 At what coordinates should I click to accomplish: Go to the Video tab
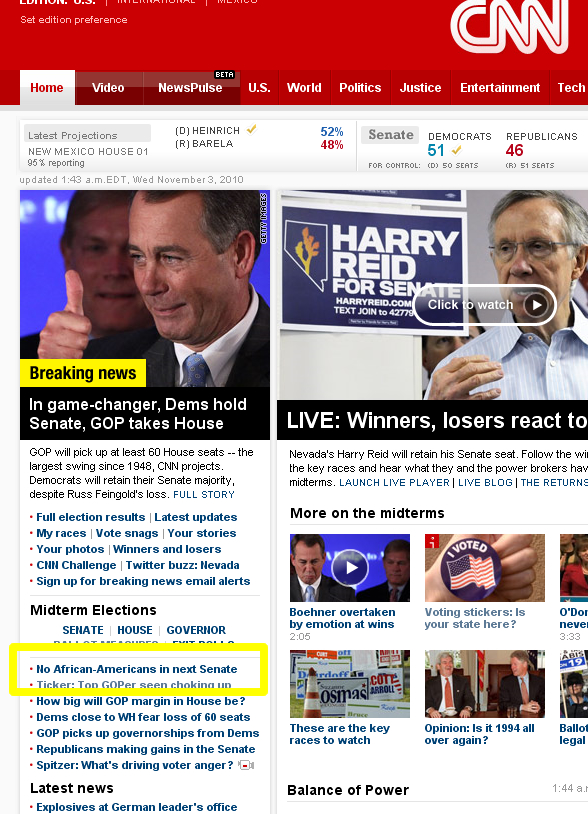coord(108,88)
